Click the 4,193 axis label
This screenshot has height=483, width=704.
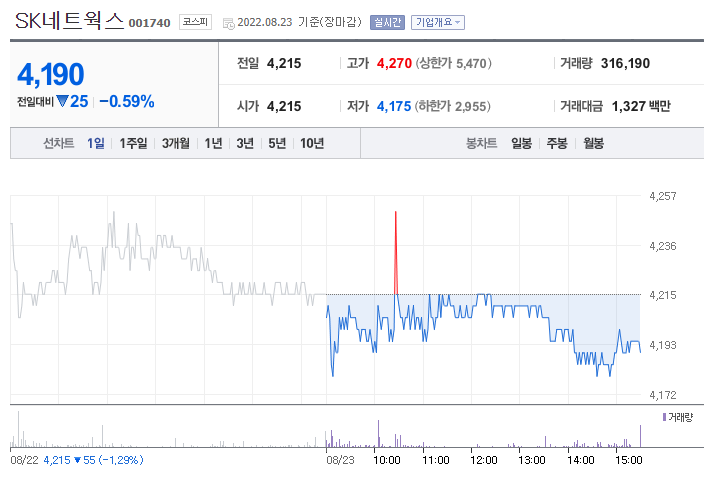coord(663,345)
